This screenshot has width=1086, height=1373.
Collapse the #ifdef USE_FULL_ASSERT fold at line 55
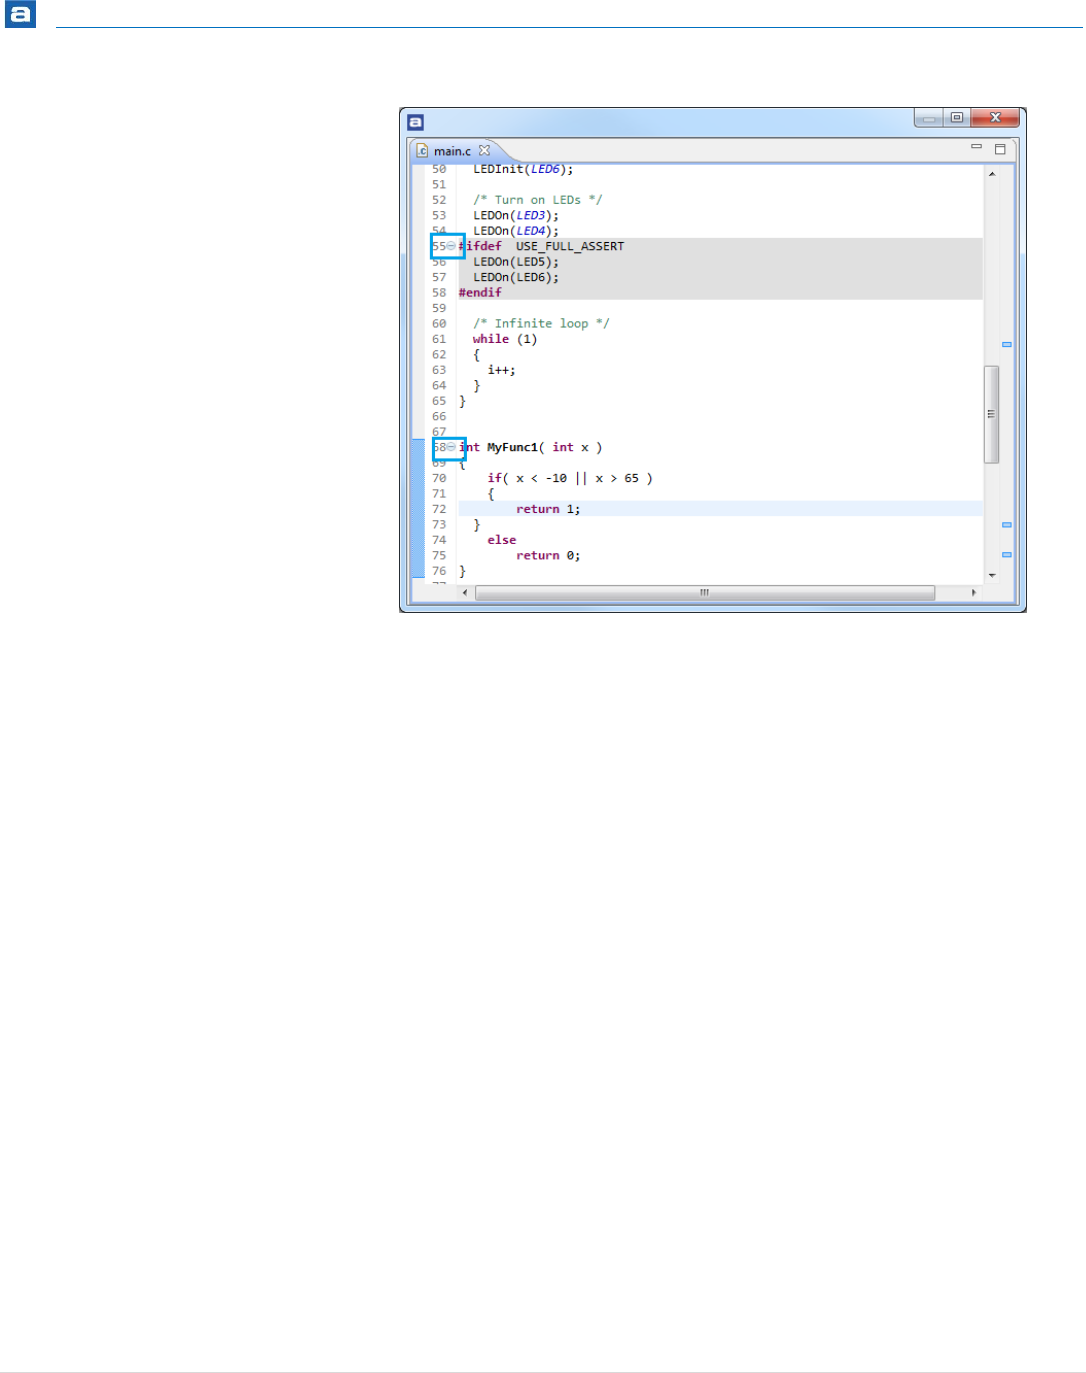pyautogui.click(x=451, y=246)
